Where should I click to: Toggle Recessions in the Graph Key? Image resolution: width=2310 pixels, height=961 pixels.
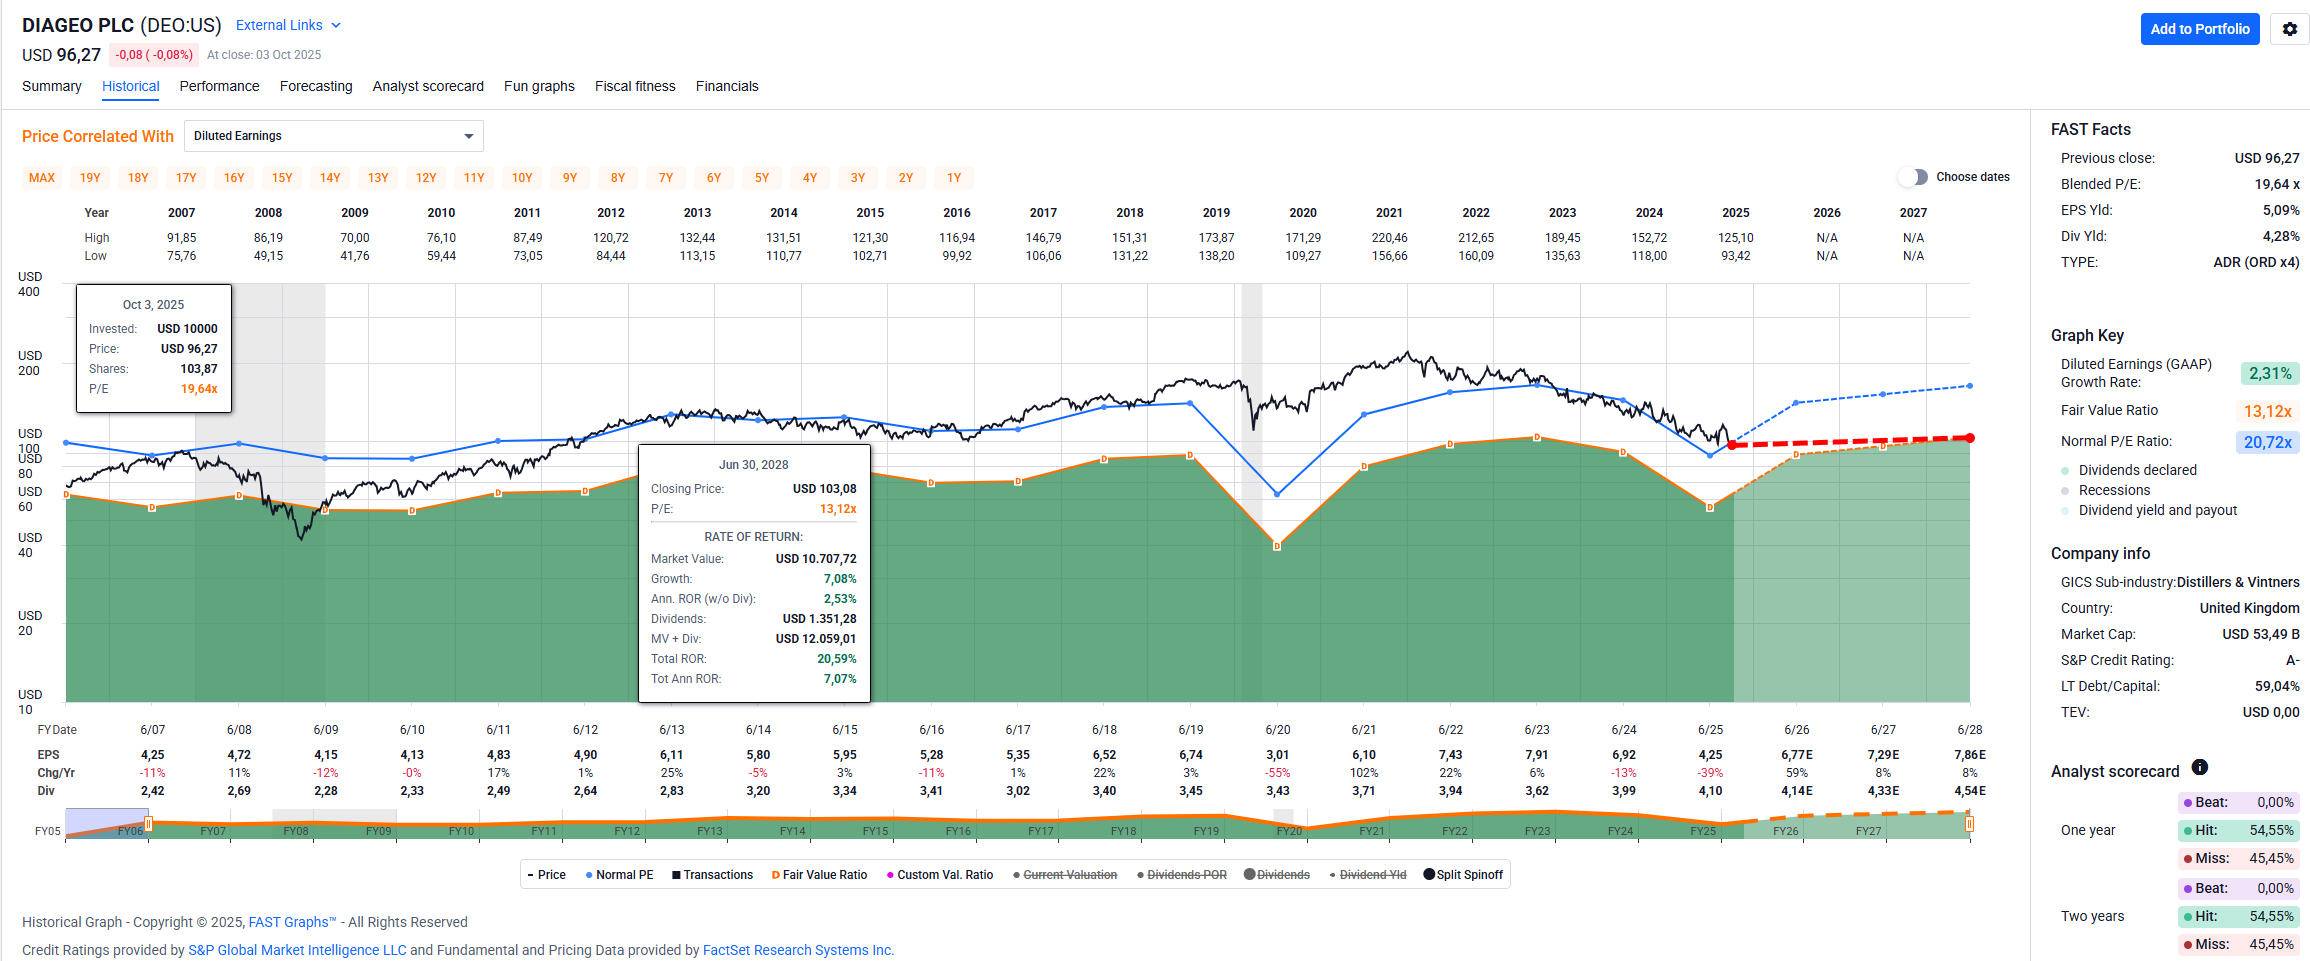pos(2065,491)
